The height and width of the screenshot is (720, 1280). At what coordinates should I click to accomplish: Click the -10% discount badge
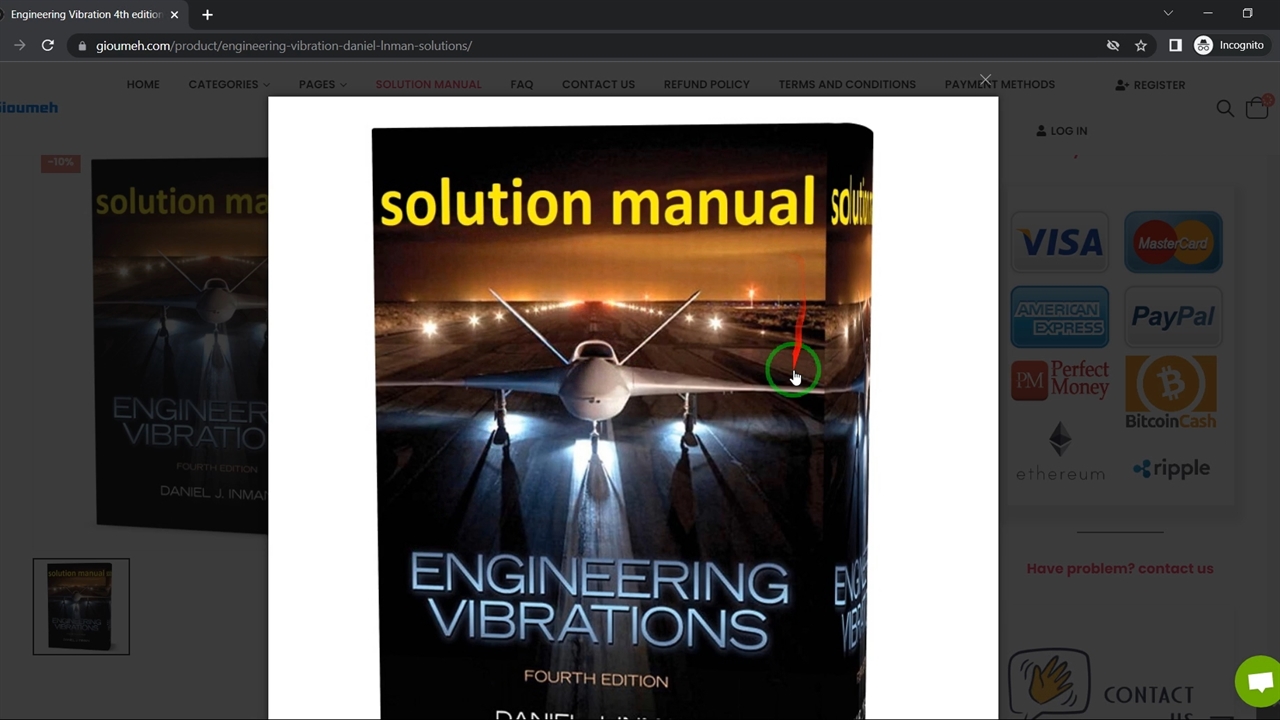pyautogui.click(x=60, y=163)
